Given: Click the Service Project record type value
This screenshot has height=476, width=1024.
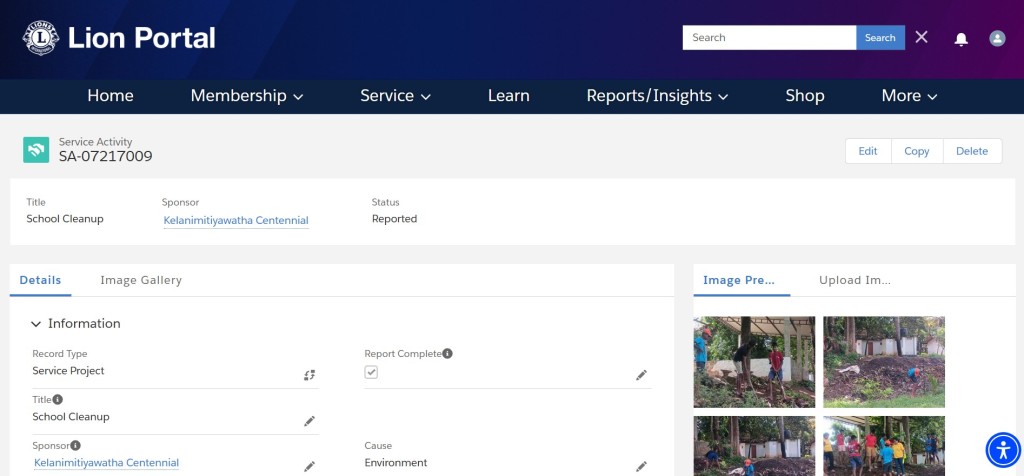Looking at the screenshot, I should point(69,371).
